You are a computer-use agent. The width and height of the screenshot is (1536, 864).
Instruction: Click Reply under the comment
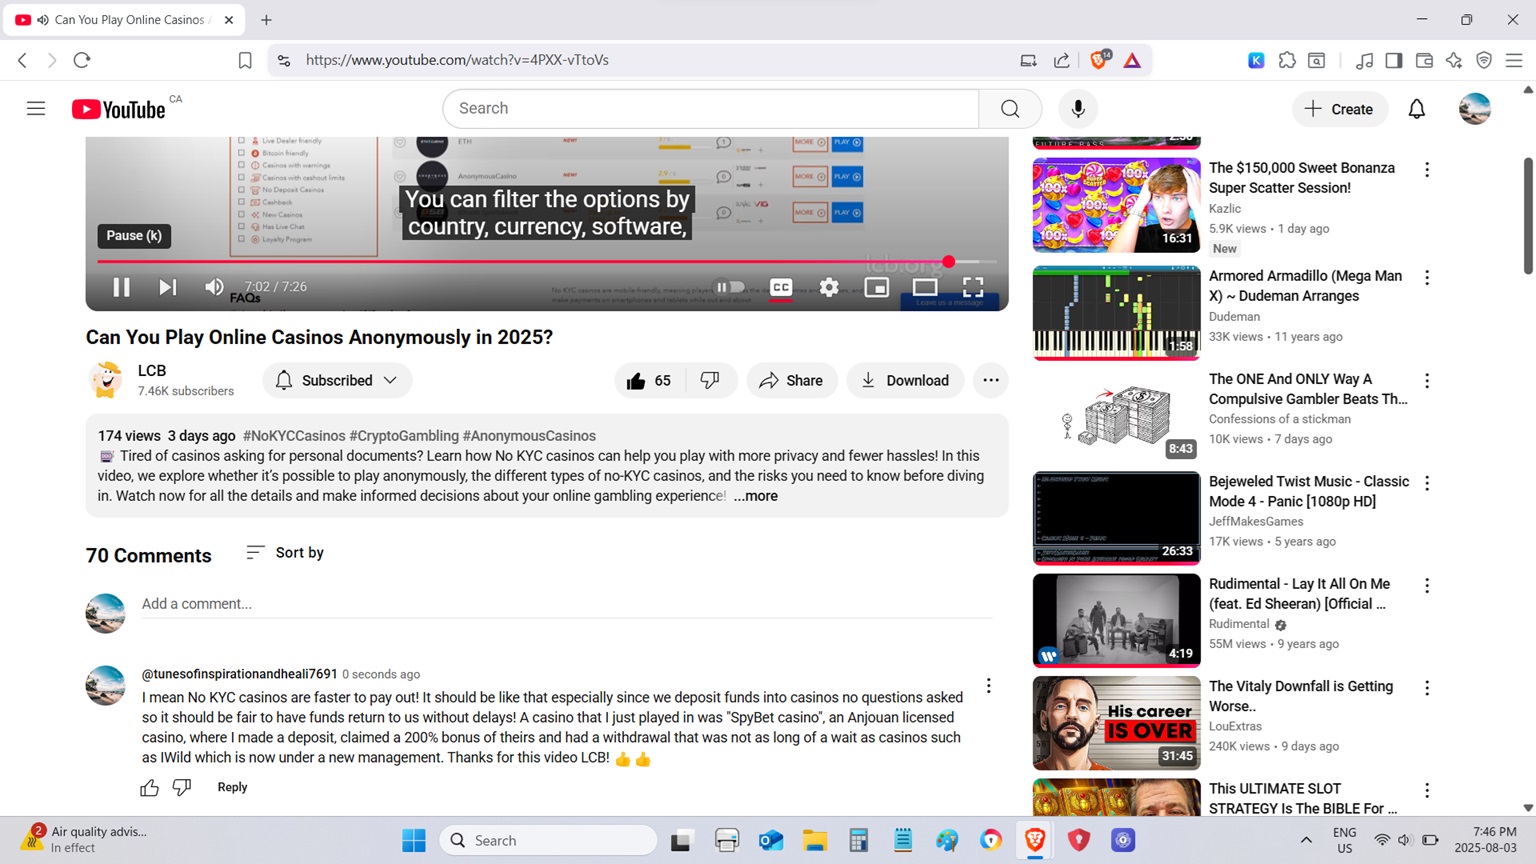(232, 787)
